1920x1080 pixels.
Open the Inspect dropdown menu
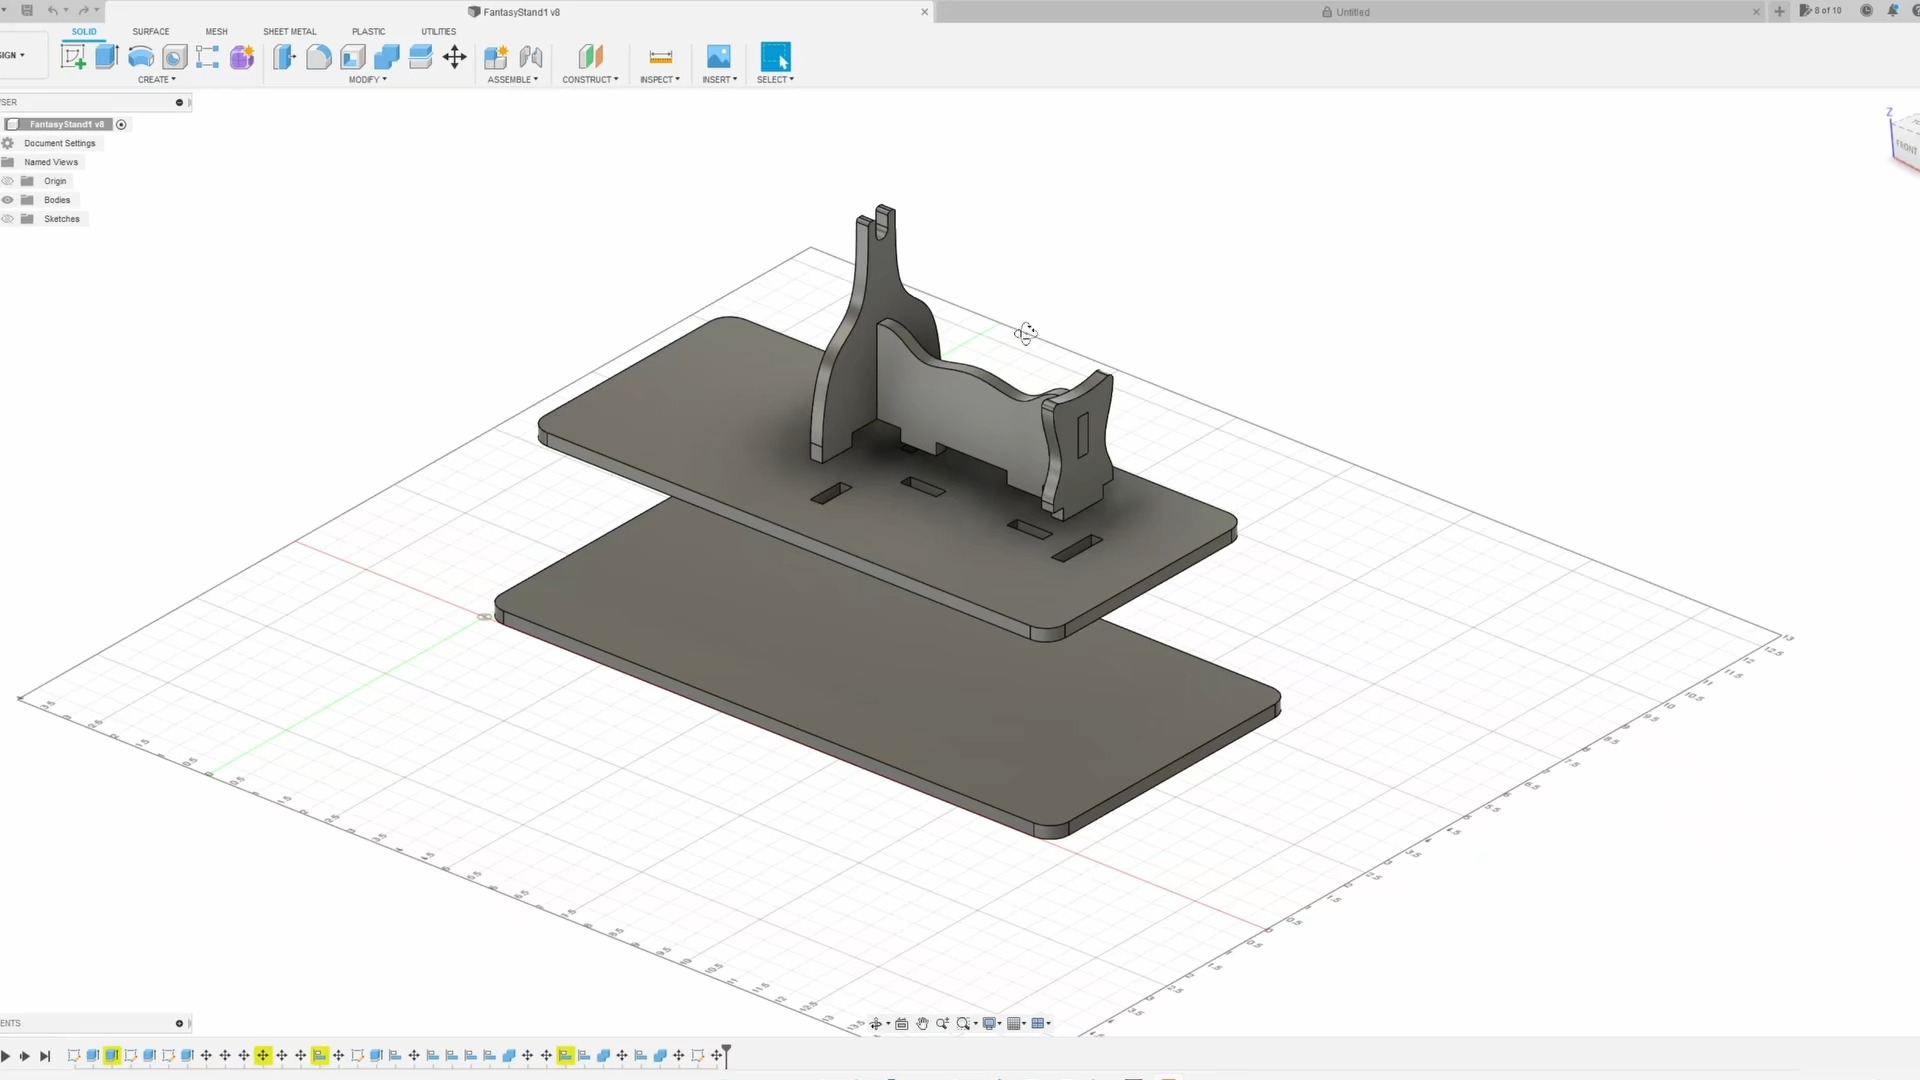click(x=660, y=80)
